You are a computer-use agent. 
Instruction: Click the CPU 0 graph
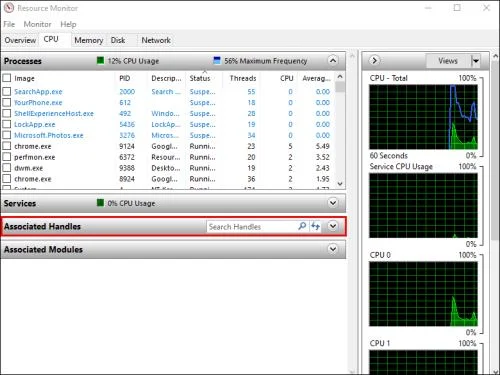[x=423, y=294]
